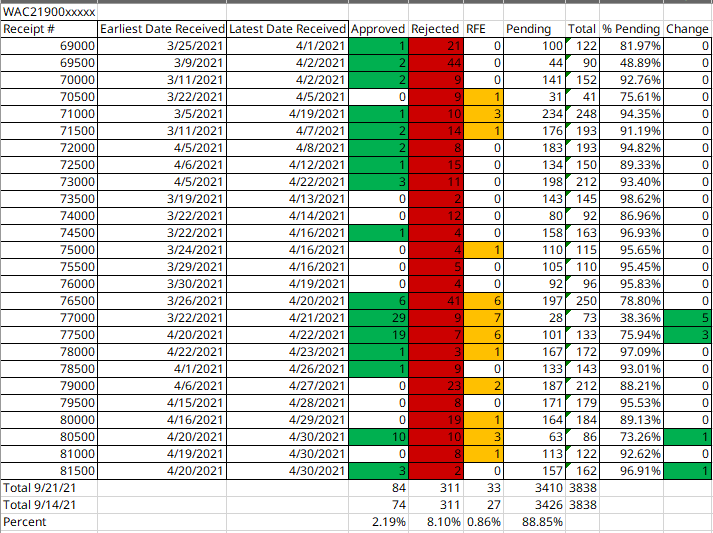Select red Rejected cell showing 44
Screen dimensions: 713x533
(x=436, y=63)
